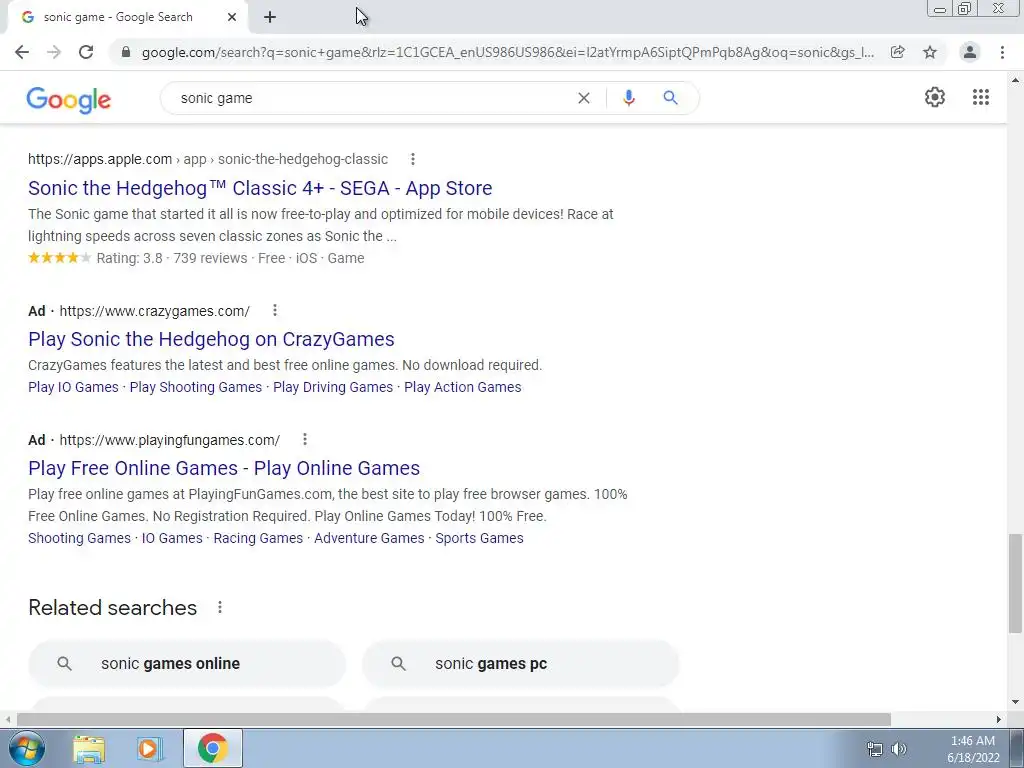Follow the IO Games sitelink under PlayingFunGames

pyautogui.click(x=172, y=538)
